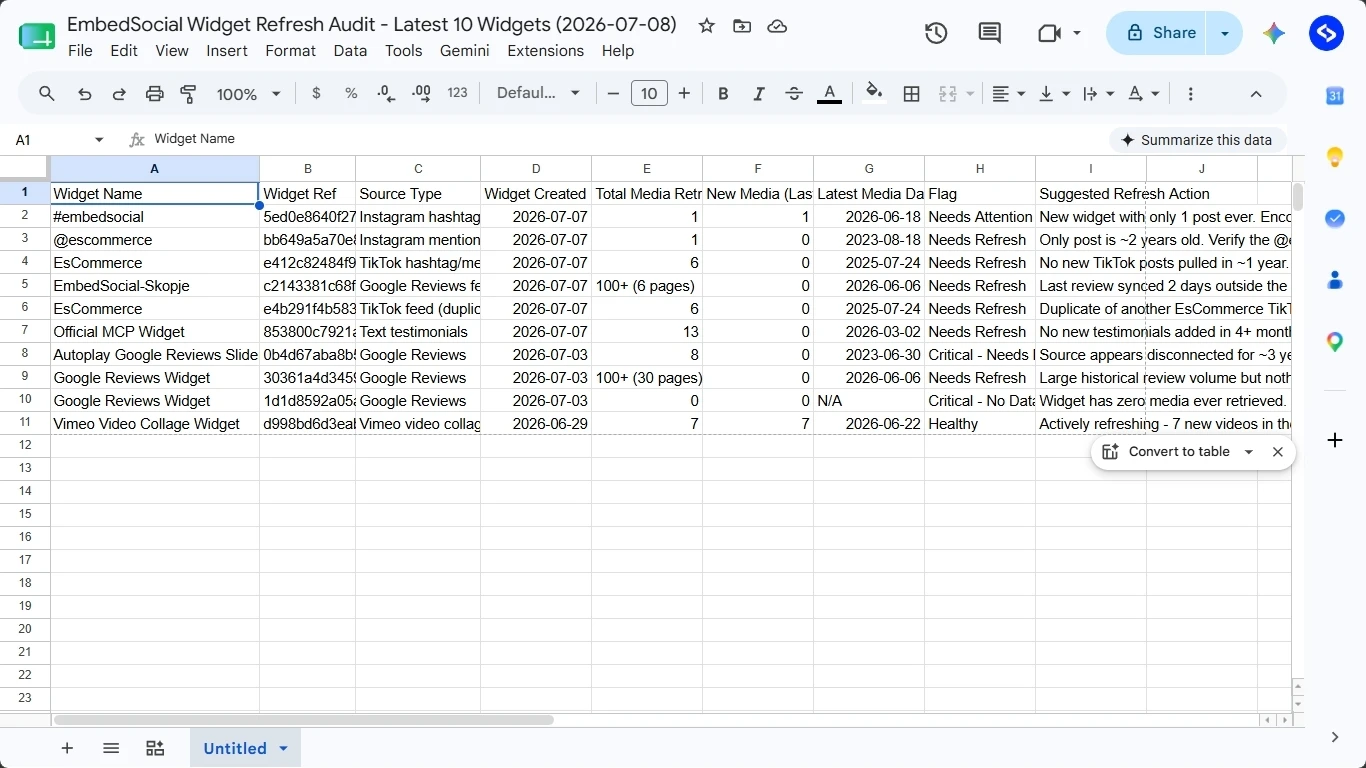Decrease decimal places
1366x768 pixels.
[x=386, y=93]
